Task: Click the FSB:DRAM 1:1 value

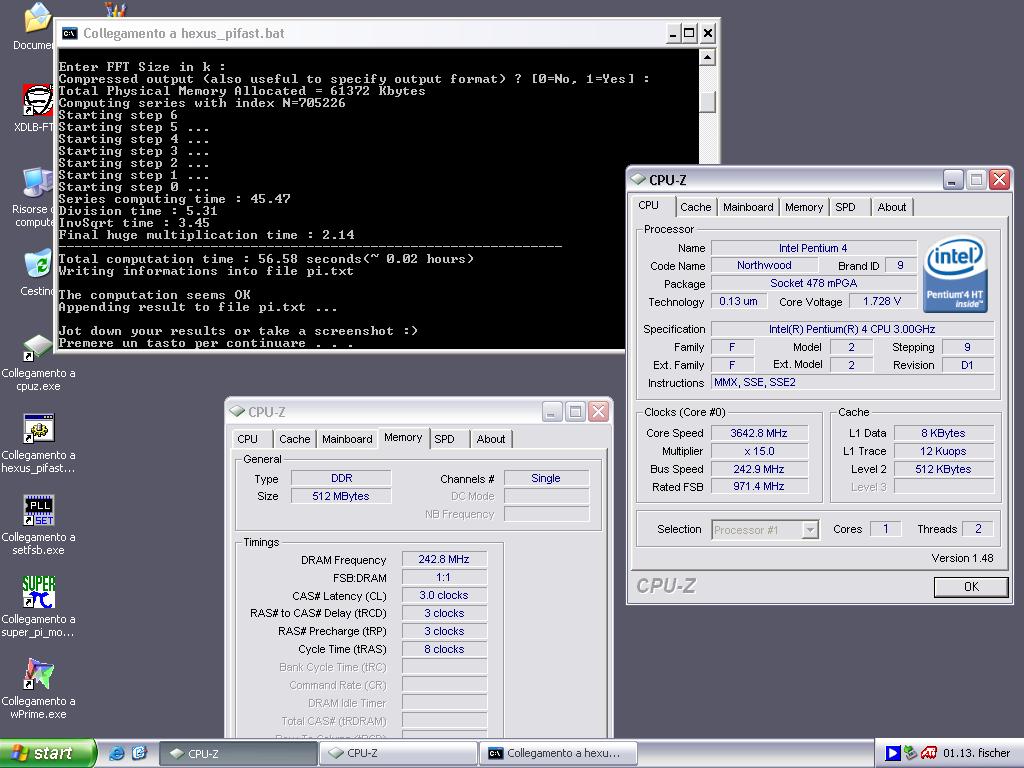Action: coord(444,577)
